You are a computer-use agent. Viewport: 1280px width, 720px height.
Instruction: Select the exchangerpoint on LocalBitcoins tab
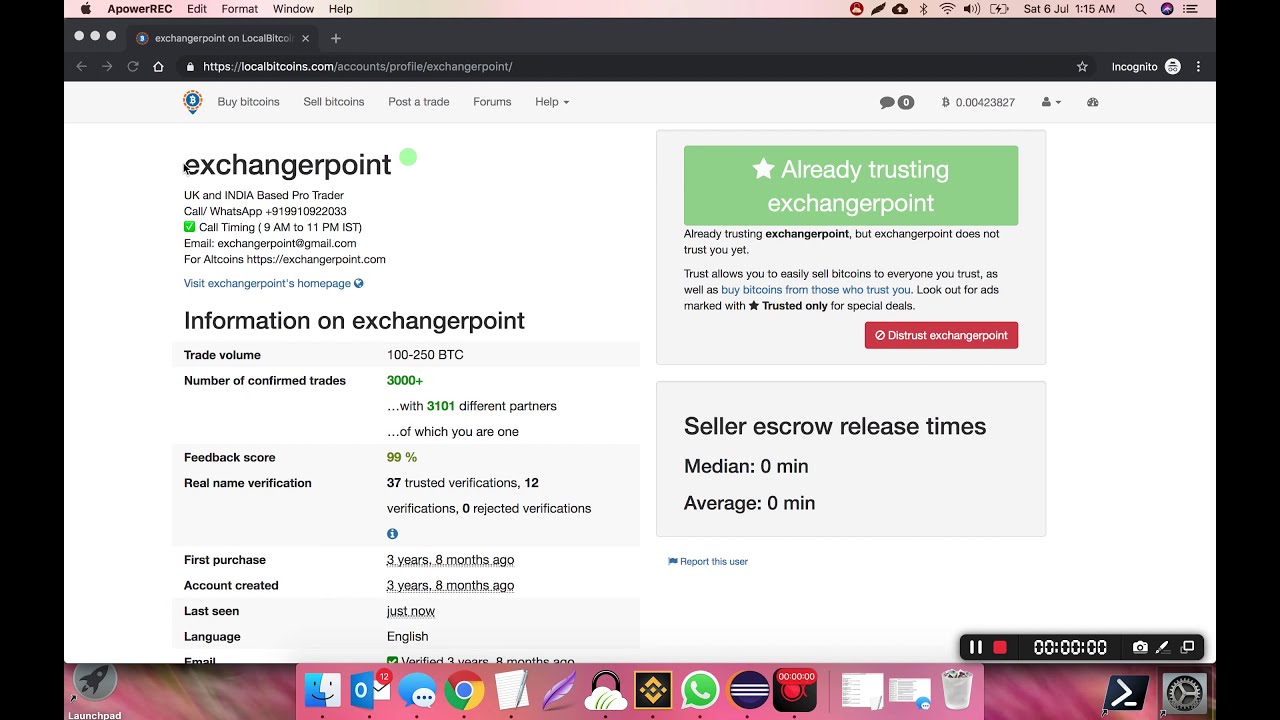point(222,38)
